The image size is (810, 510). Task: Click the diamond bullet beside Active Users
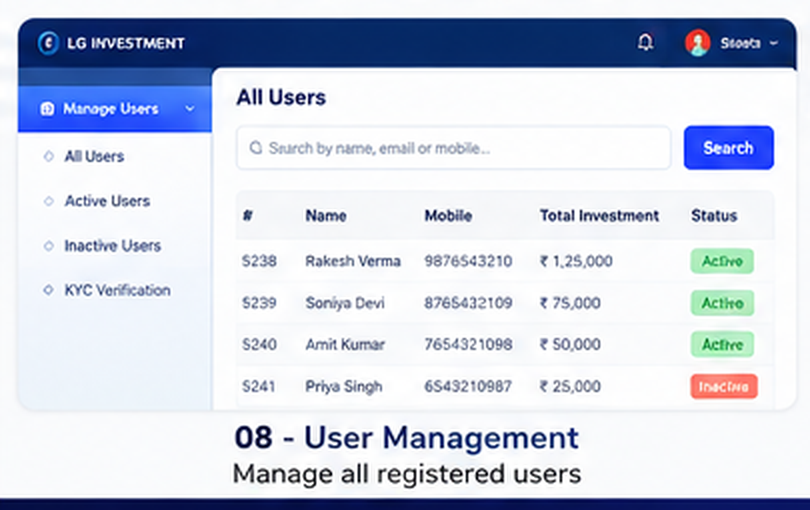[49, 200]
